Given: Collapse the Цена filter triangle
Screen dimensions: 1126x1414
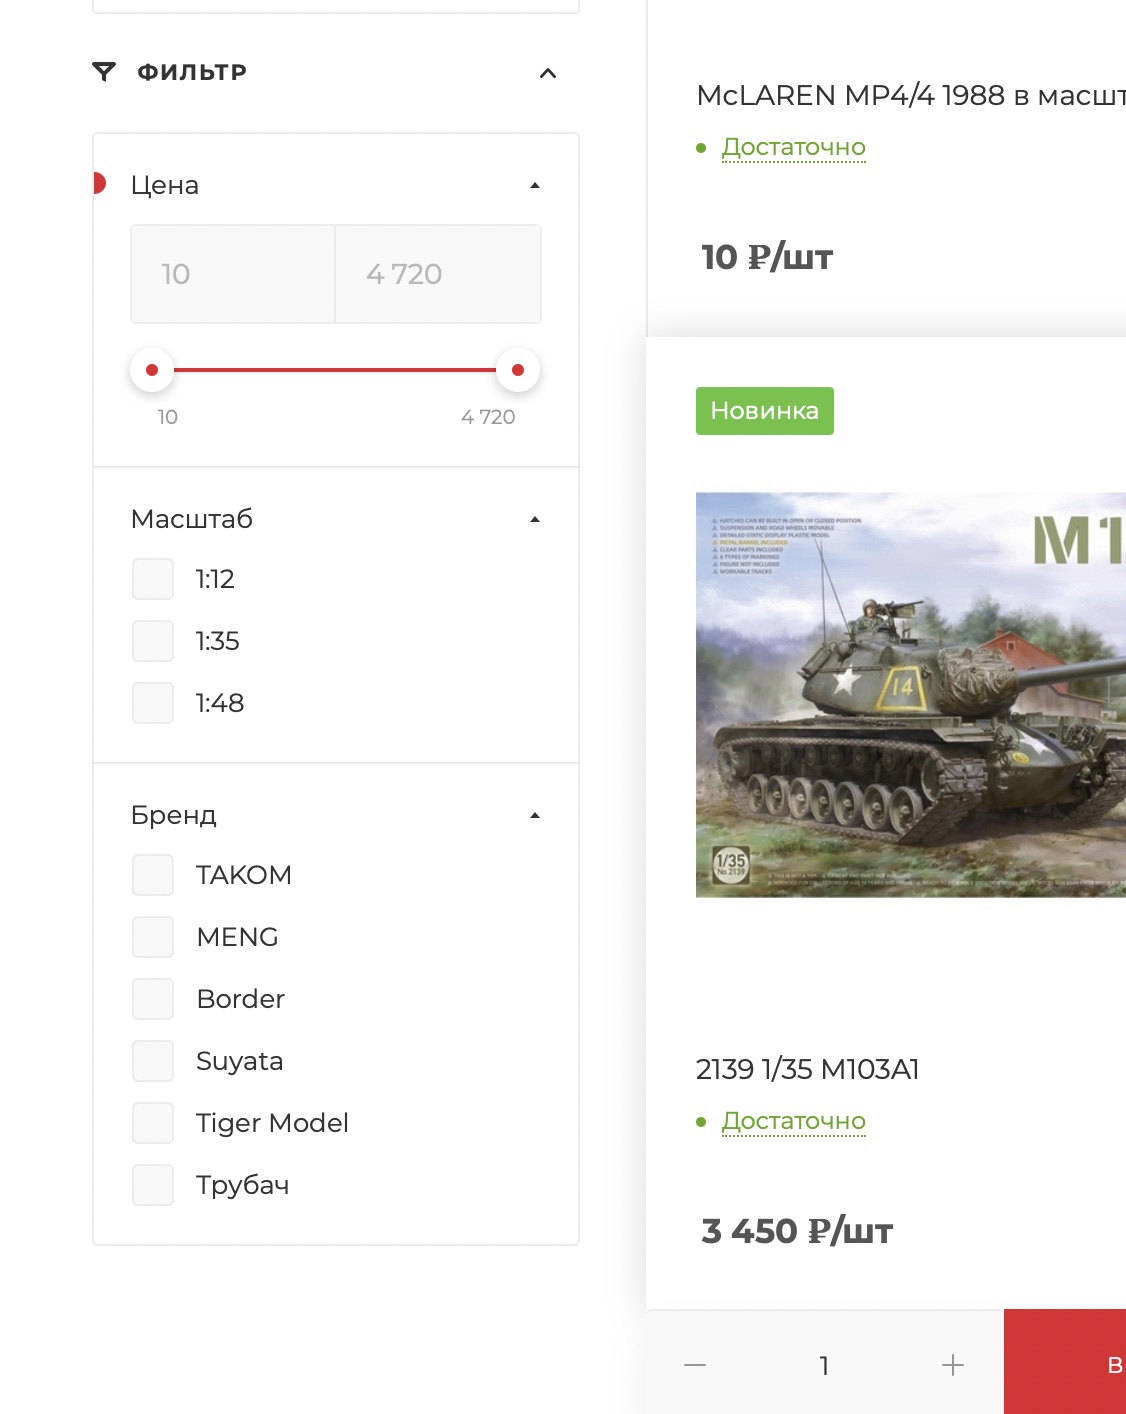Looking at the screenshot, I should (535, 185).
